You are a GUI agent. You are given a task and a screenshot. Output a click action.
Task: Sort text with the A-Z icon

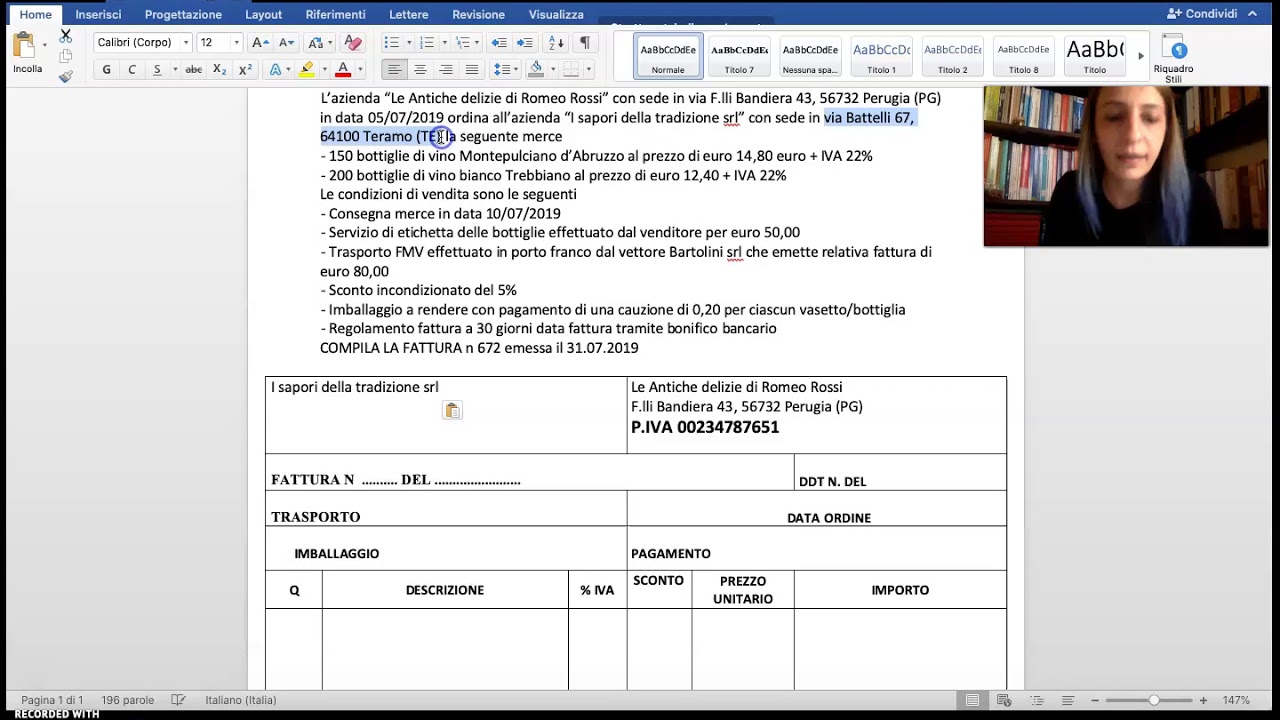pos(557,42)
